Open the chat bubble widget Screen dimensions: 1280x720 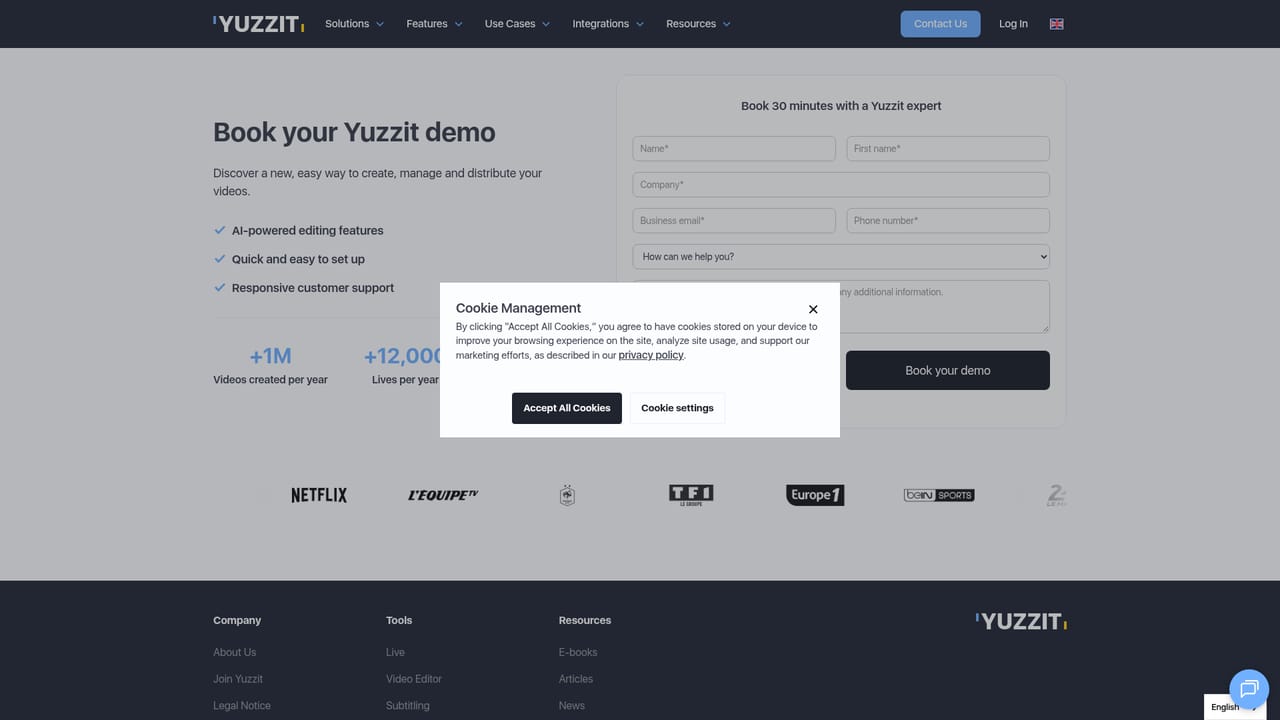[1248, 688]
